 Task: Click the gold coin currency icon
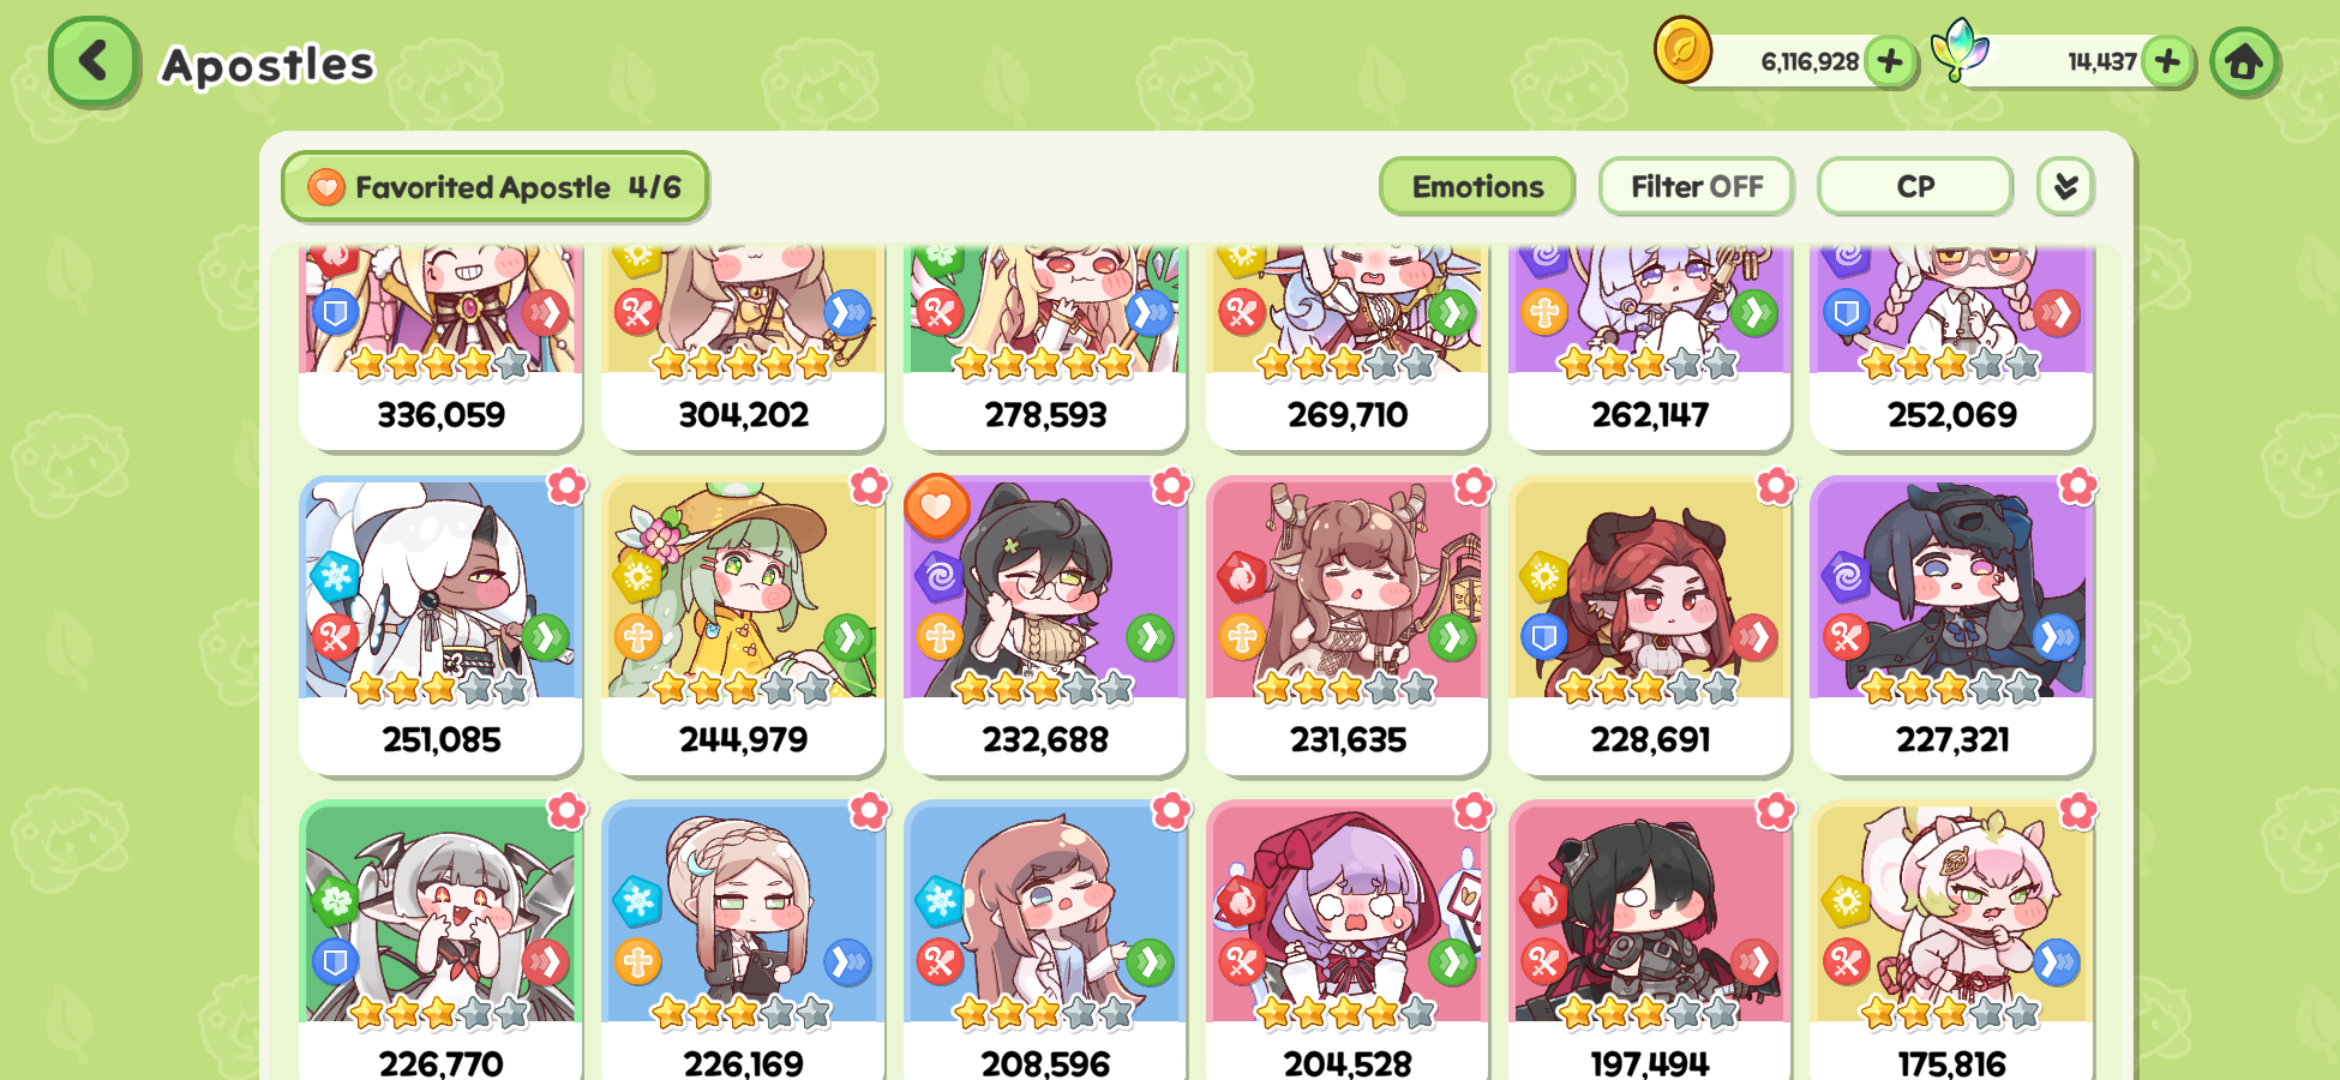pyautogui.click(x=1683, y=50)
